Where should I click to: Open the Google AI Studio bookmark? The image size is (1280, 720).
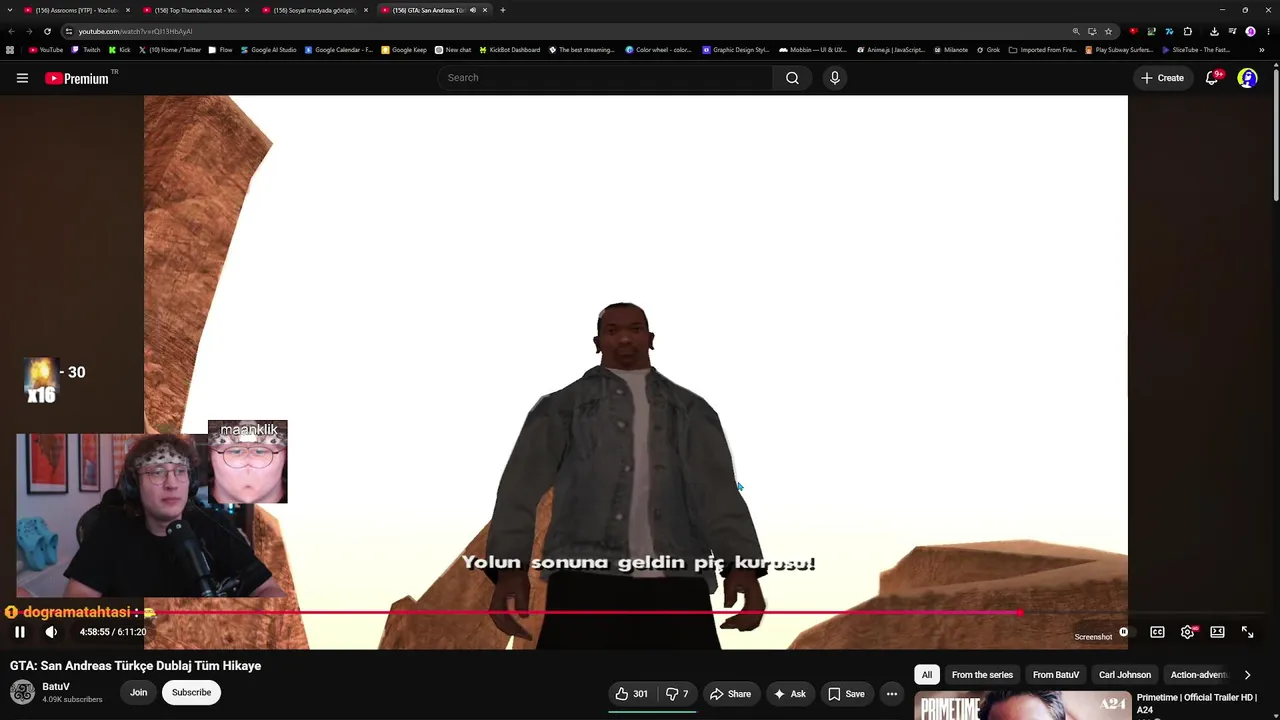(x=268, y=50)
